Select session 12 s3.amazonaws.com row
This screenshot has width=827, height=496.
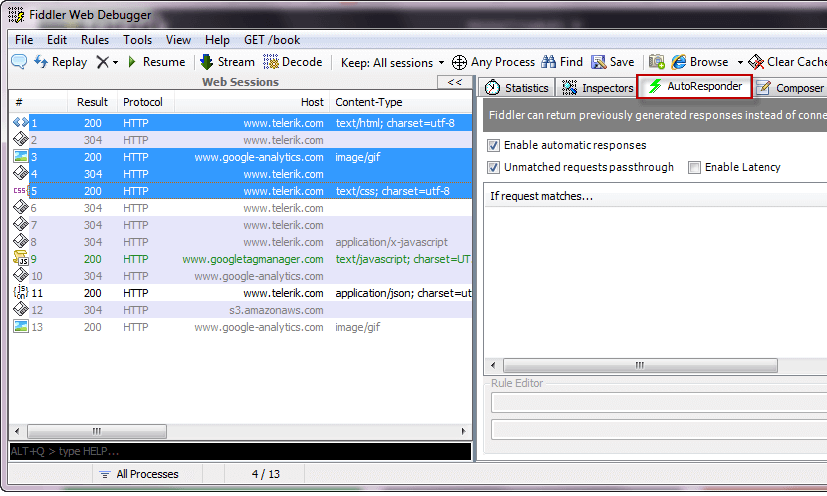tap(241, 310)
